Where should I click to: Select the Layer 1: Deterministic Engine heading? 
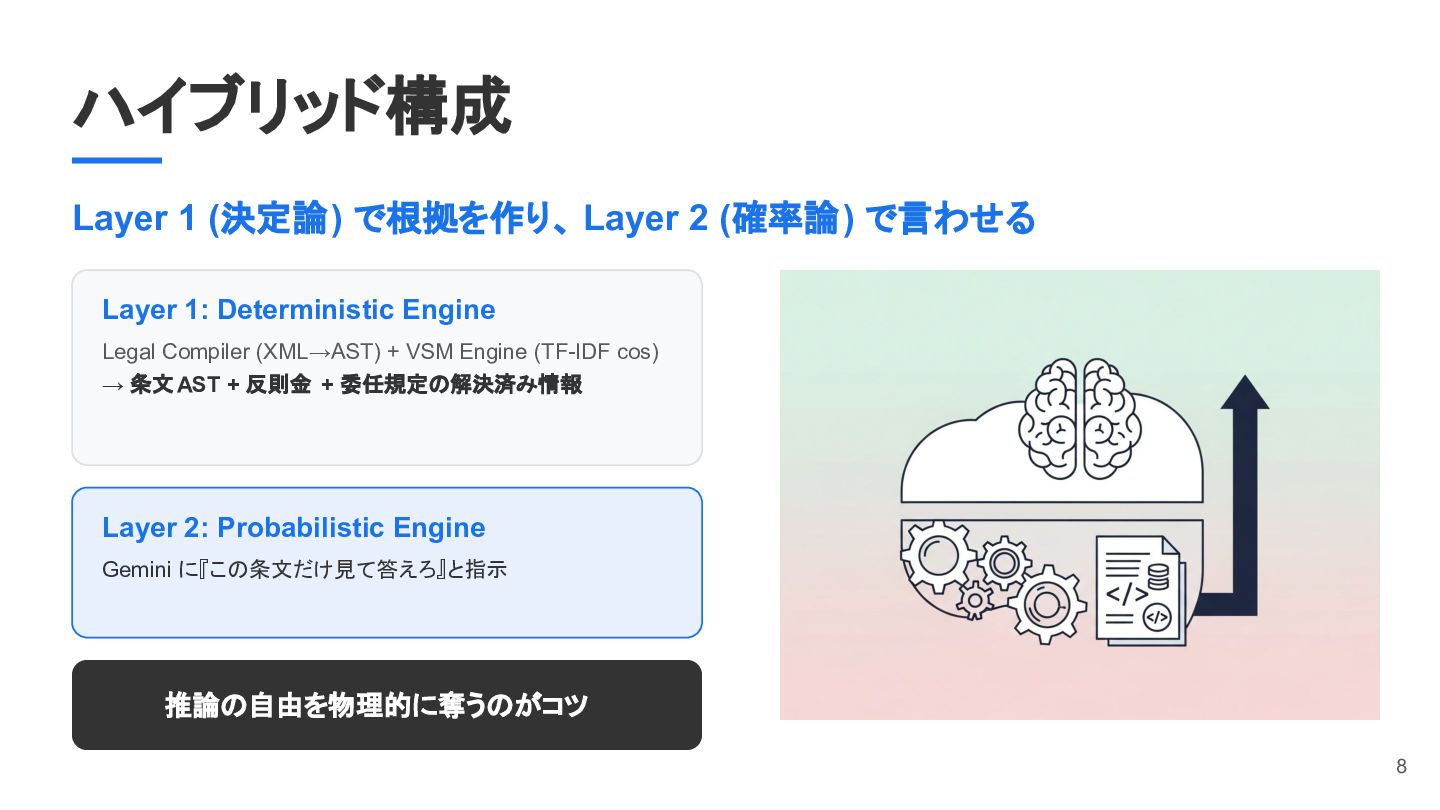pyautogui.click(x=299, y=310)
